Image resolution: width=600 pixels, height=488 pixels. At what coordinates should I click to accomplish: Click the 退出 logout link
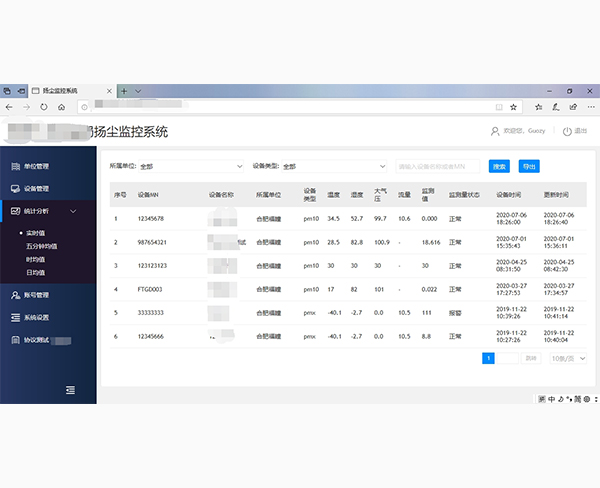580,131
